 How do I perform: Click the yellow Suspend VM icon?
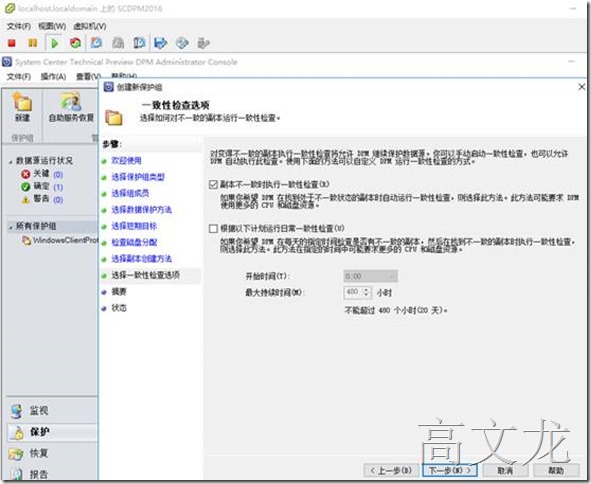point(33,43)
